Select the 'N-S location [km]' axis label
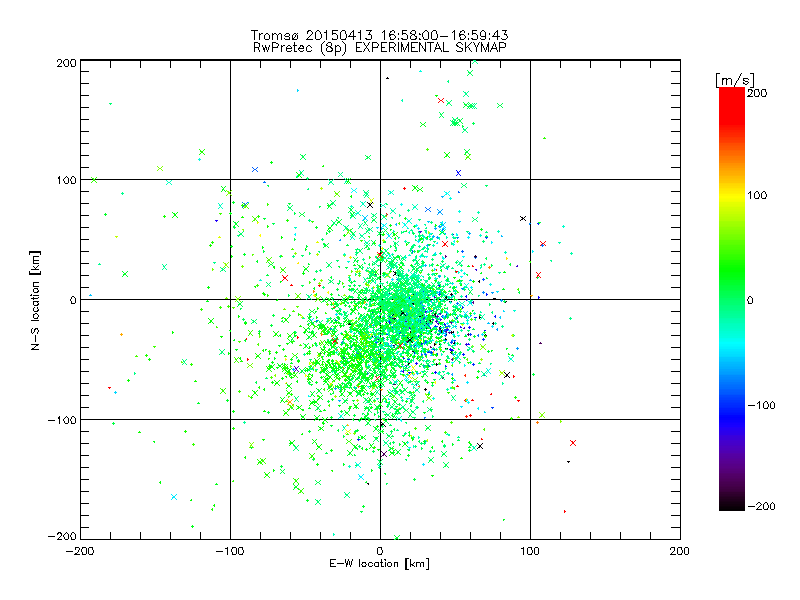The width and height of the screenshot is (800, 600). coord(35,300)
